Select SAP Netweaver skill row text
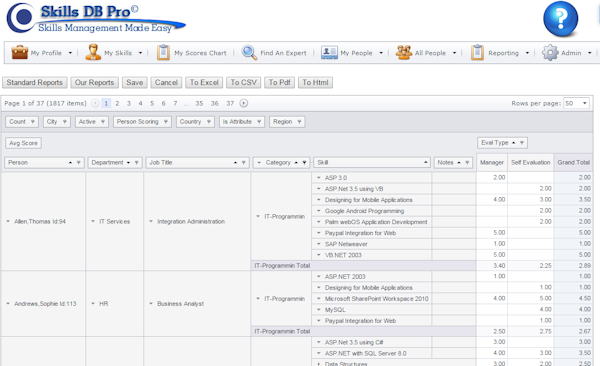This screenshot has height=366, width=600. 346,244
